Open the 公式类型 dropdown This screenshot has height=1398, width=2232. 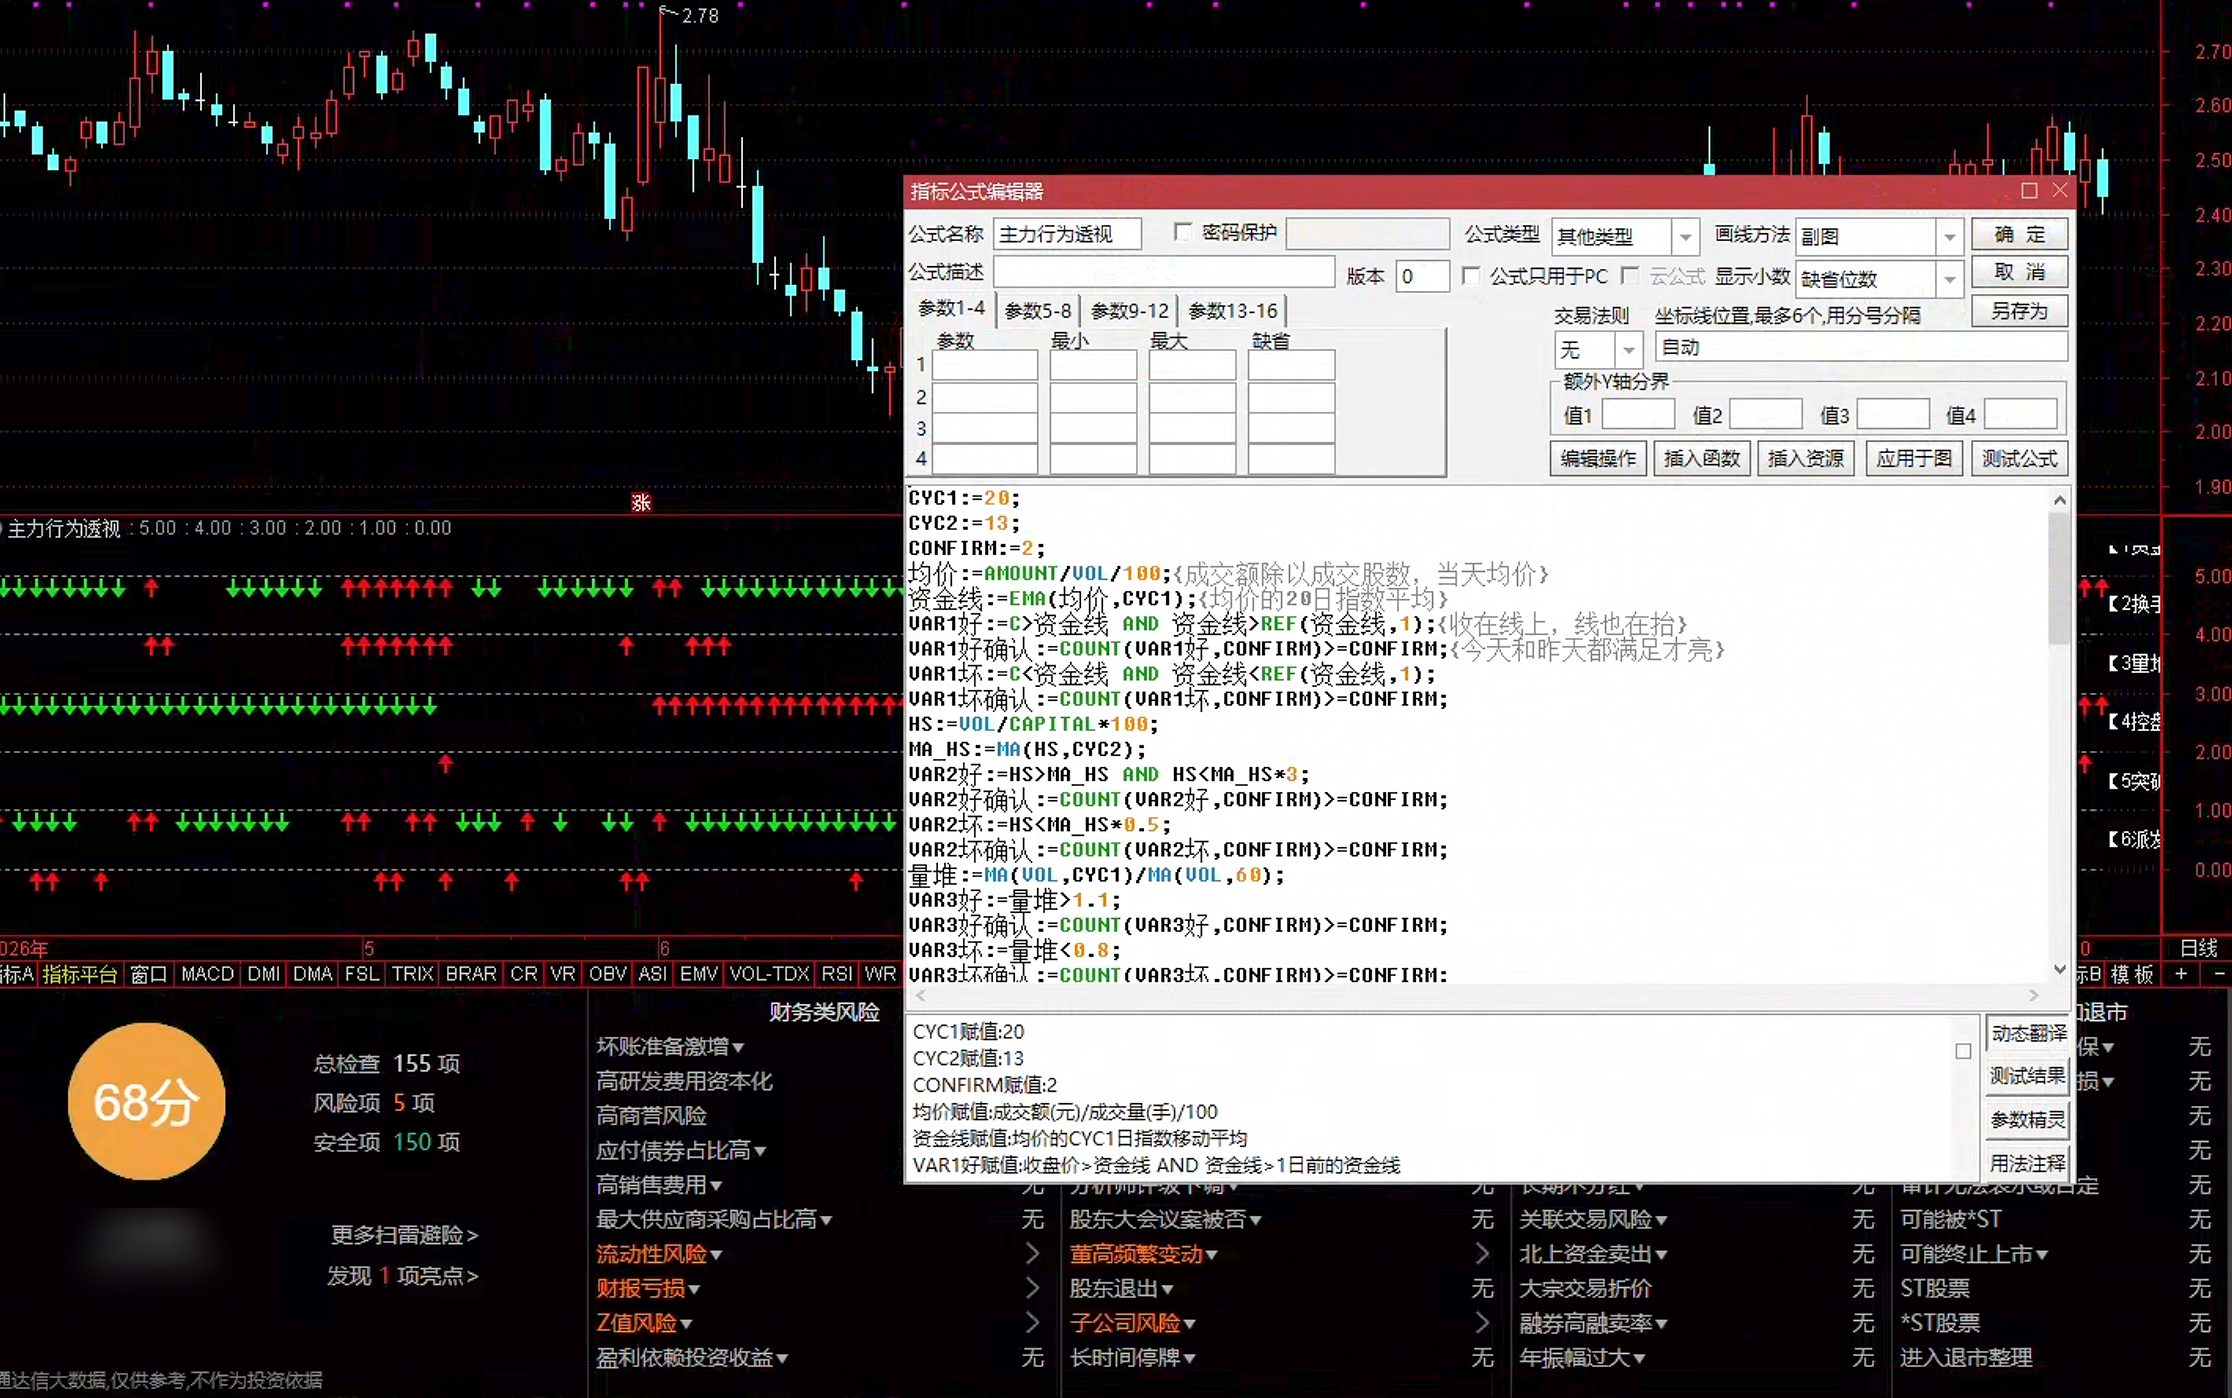[1685, 237]
